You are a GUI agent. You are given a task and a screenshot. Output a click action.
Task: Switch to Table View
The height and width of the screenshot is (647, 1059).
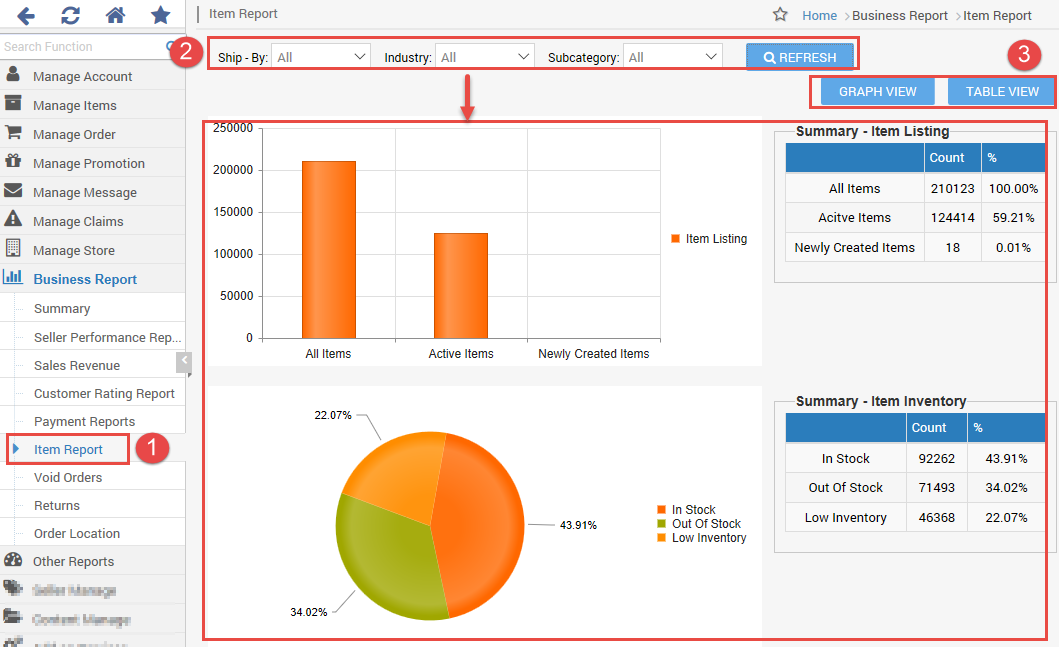pos(1002,92)
